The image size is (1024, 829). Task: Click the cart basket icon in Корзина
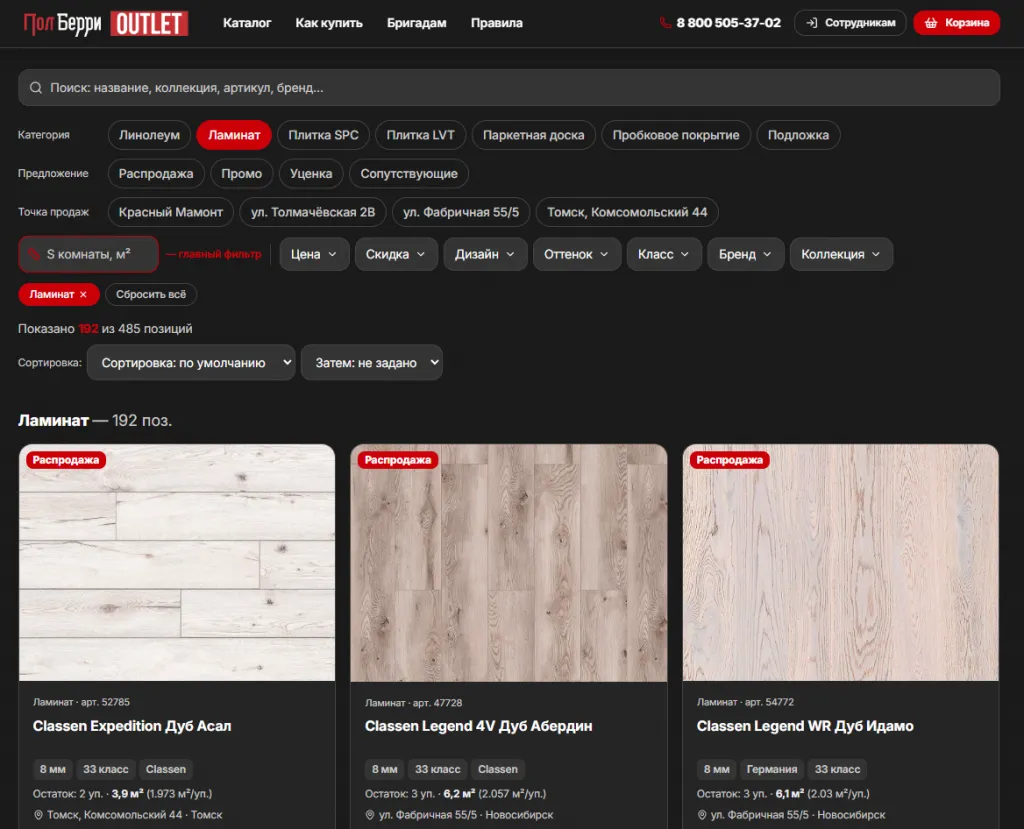pyautogui.click(x=931, y=23)
